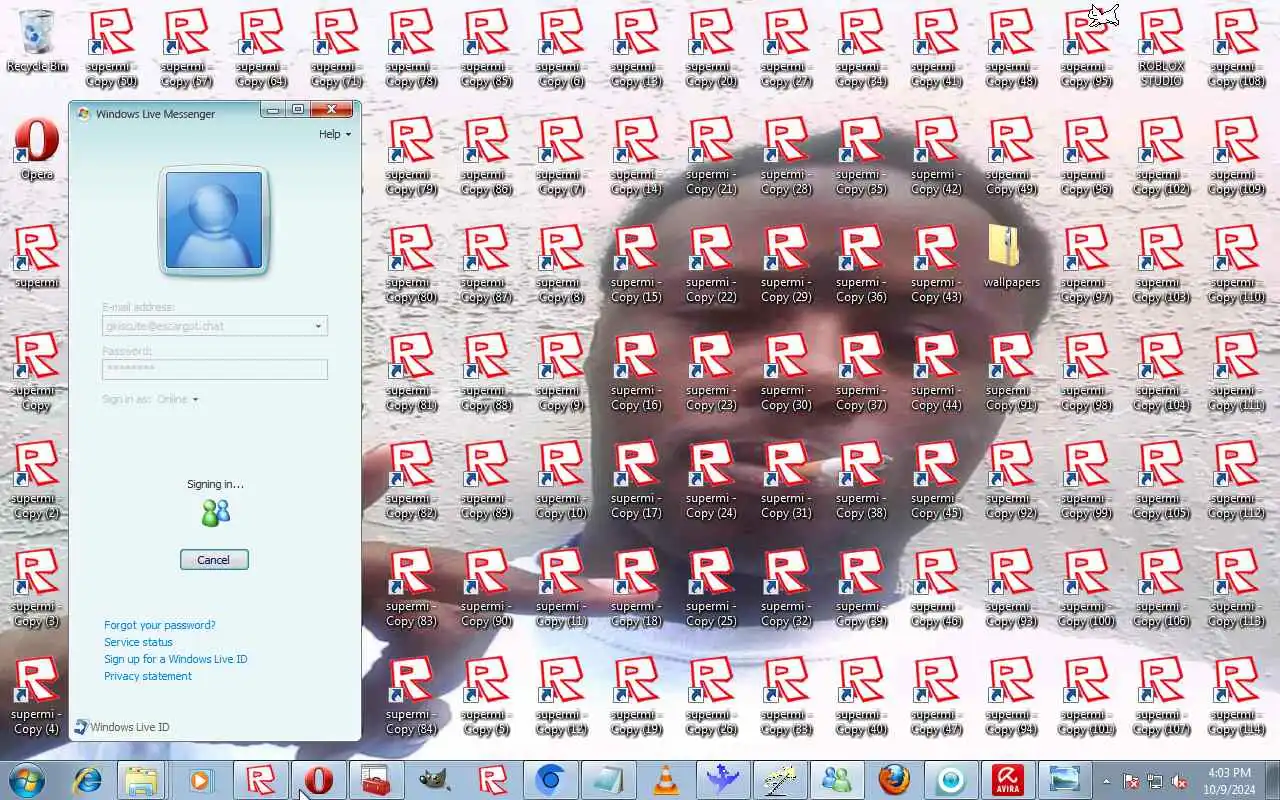Select the wallpapers folder on desktop
The width and height of the screenshot is (1280, 800).
point(1011,257)
